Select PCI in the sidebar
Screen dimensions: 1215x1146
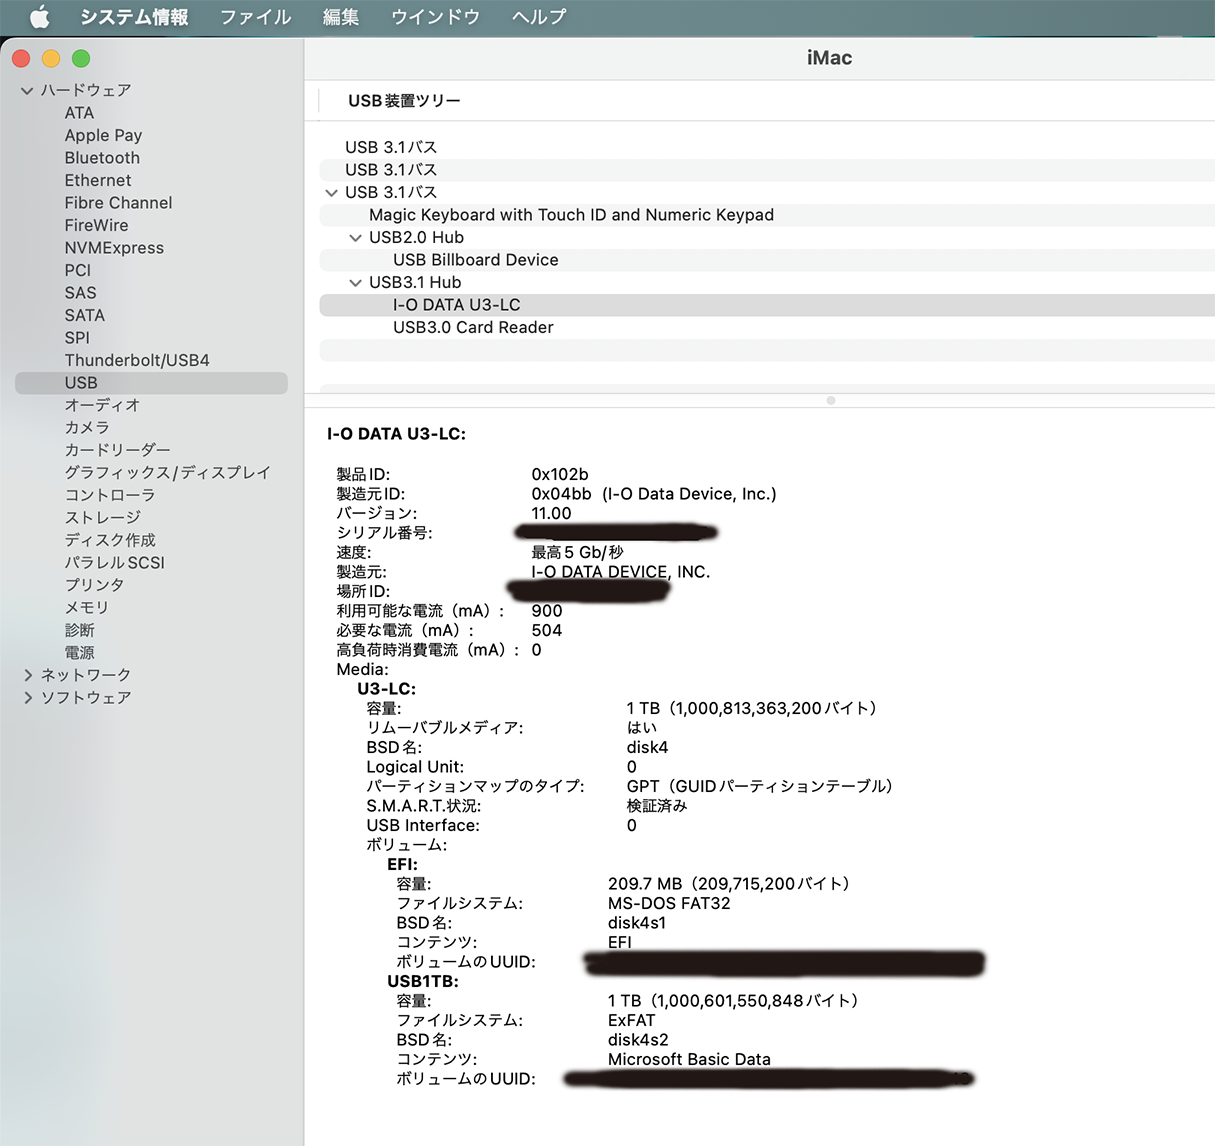pyautogui.click(x=78, y=270)
